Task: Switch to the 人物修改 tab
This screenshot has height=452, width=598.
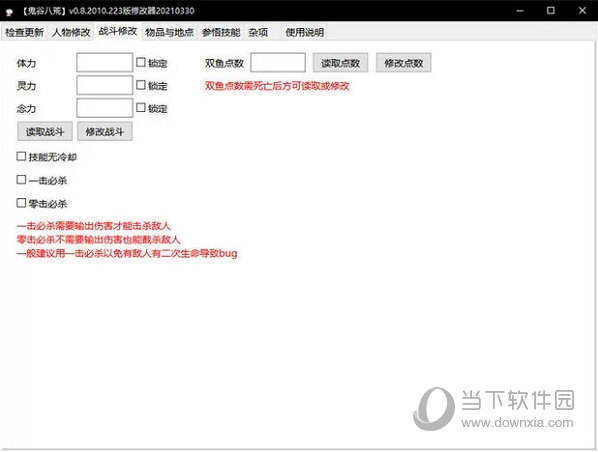Action: (71, 32)
